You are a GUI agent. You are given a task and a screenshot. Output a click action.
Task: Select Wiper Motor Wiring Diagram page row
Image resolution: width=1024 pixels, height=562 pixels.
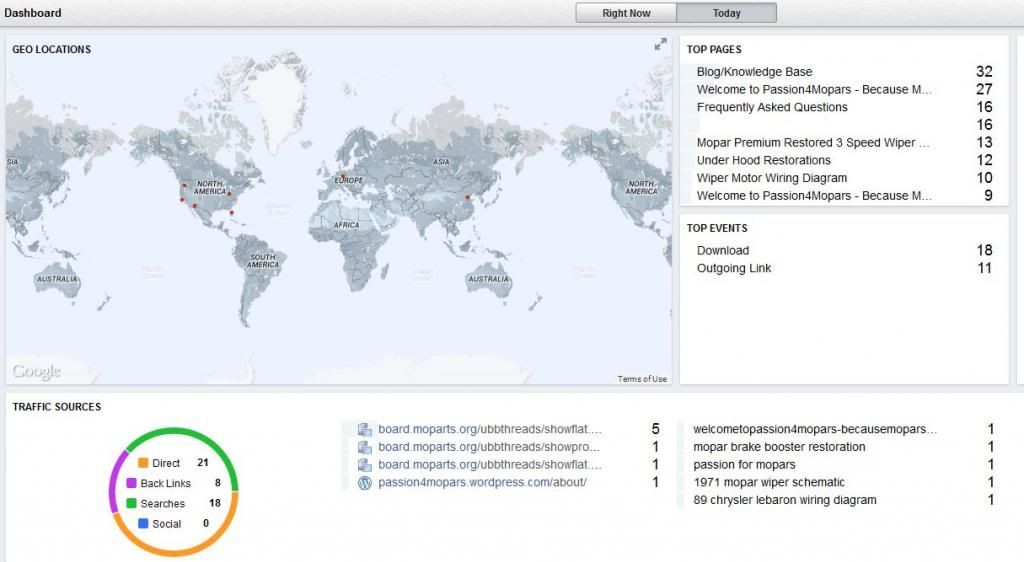(x=844, y=178)
